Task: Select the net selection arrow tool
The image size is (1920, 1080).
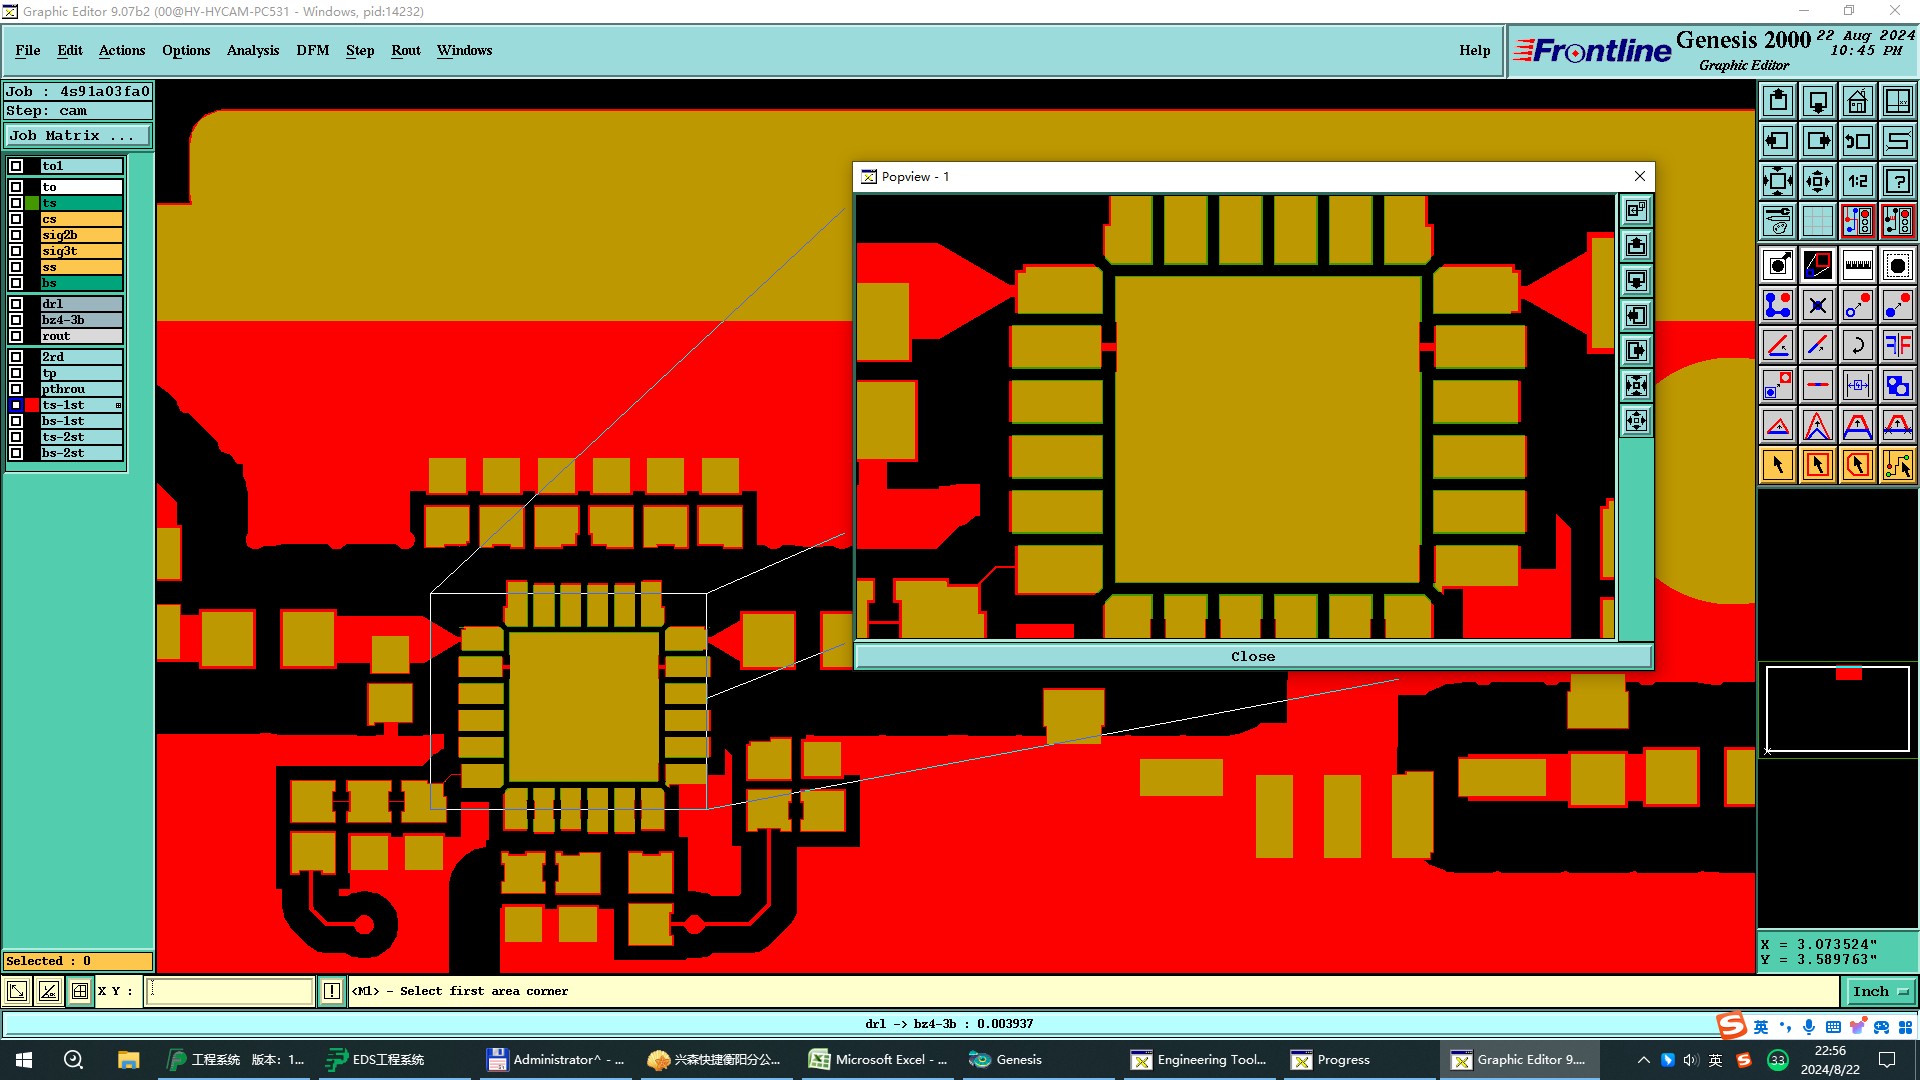Action: tap(1897, 465)
